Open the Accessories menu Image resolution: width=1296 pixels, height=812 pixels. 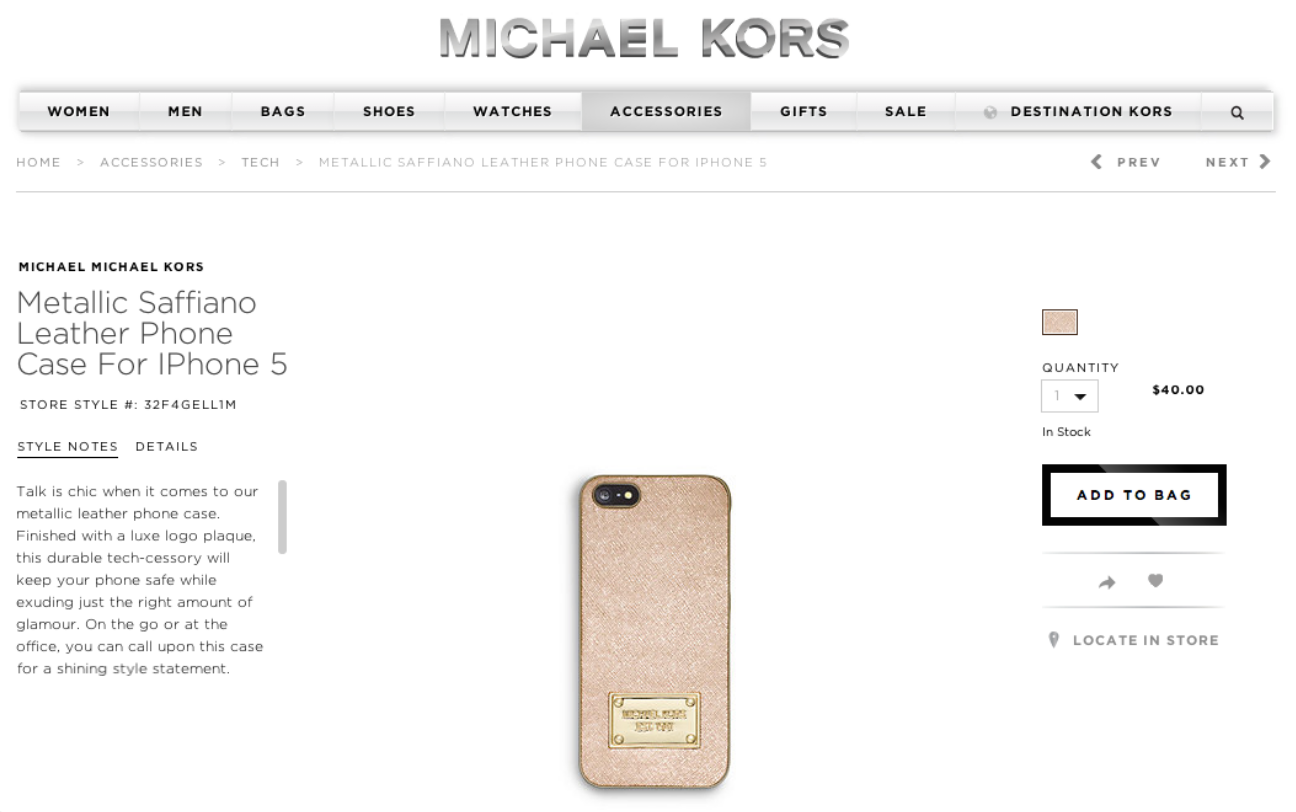(x=666, y=112)
